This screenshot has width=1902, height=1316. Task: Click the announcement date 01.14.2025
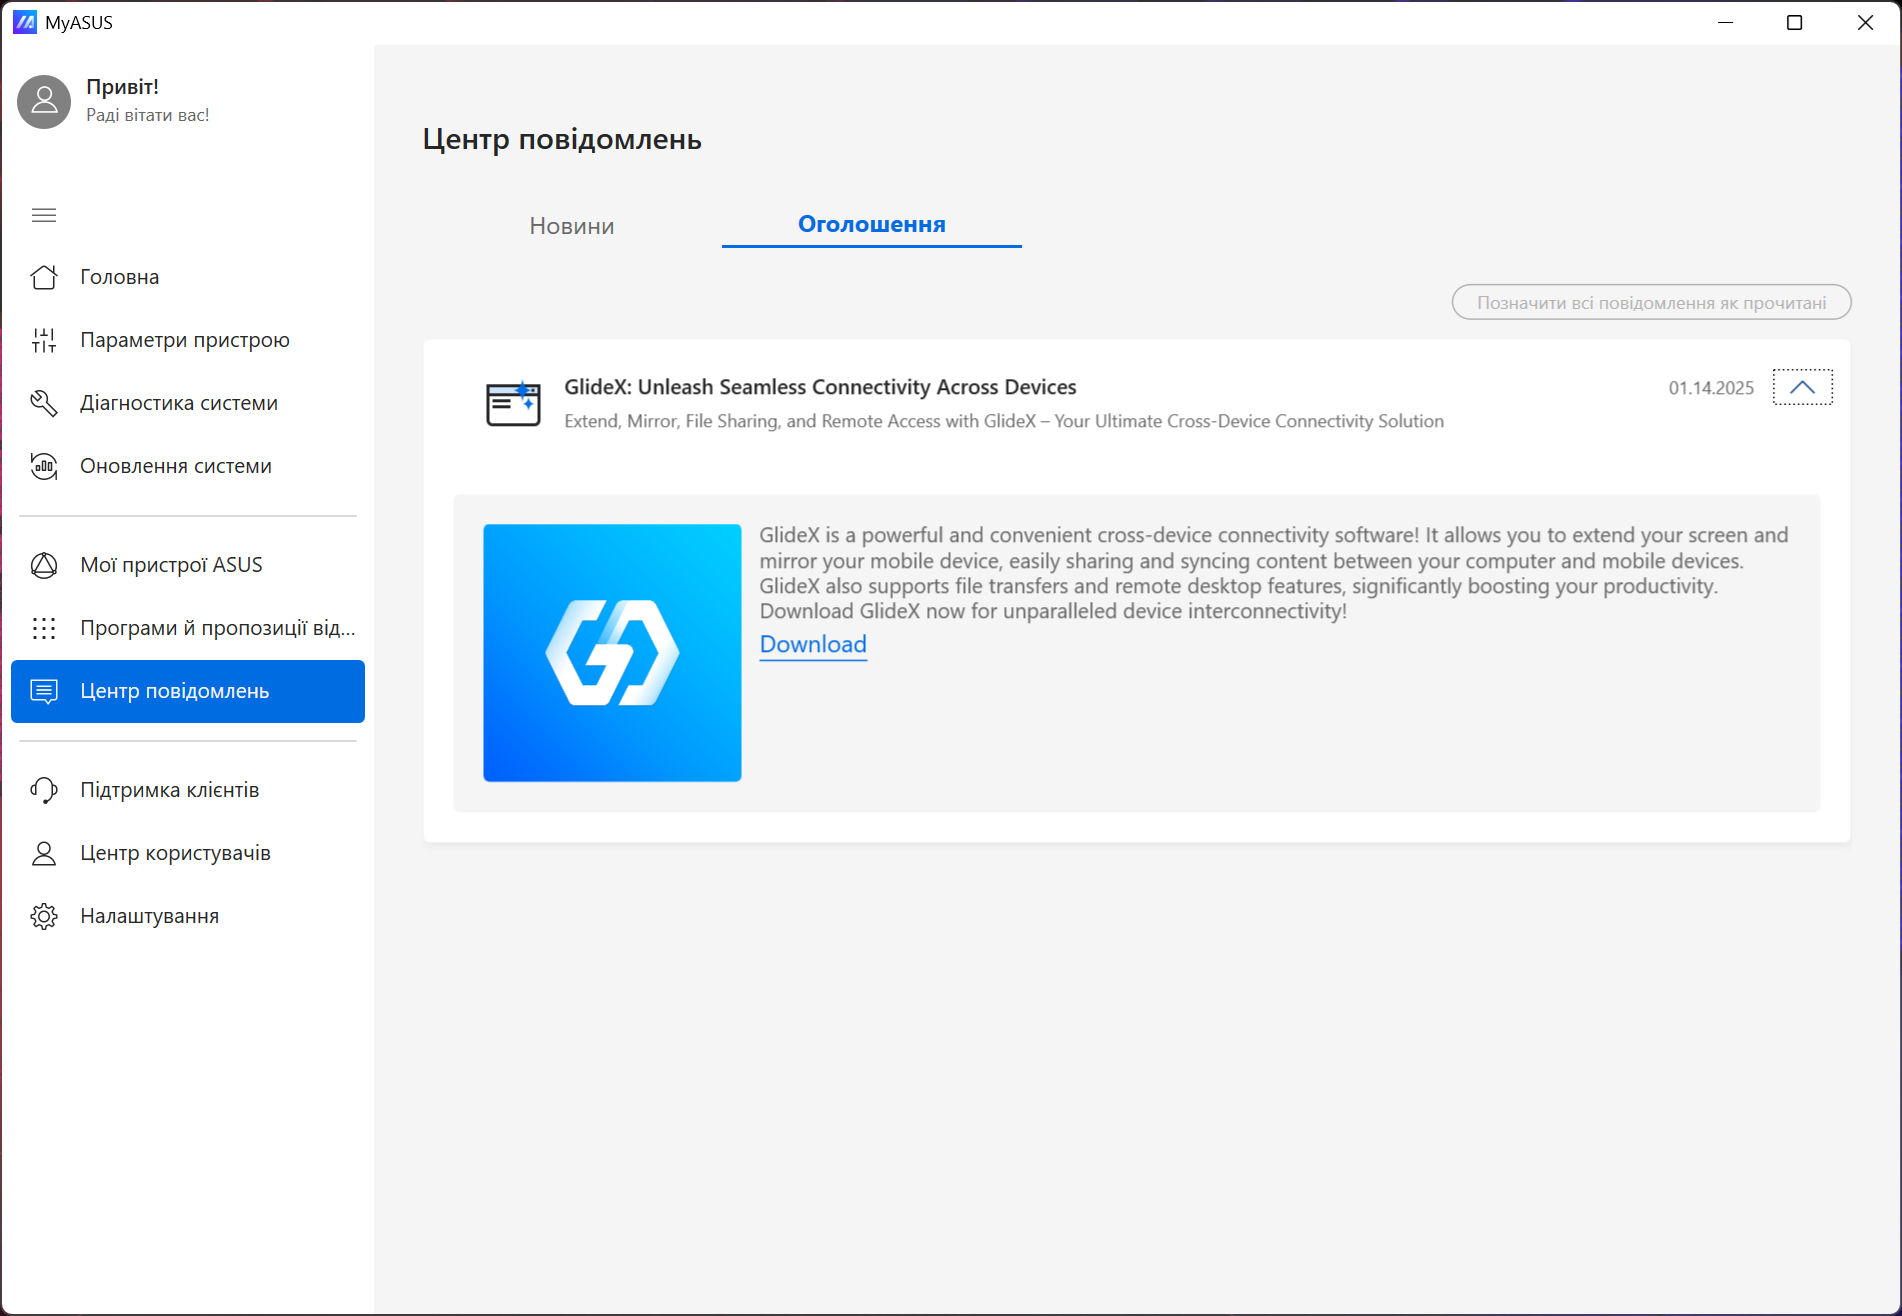pos(1711,388)
